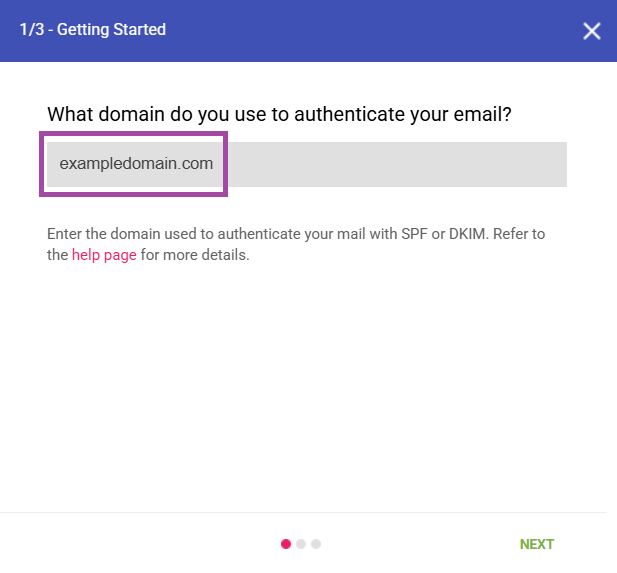Viewport: 617px width, 573px height.
Task: Jump to the second step indicator dot
Action: click(301, 544)
